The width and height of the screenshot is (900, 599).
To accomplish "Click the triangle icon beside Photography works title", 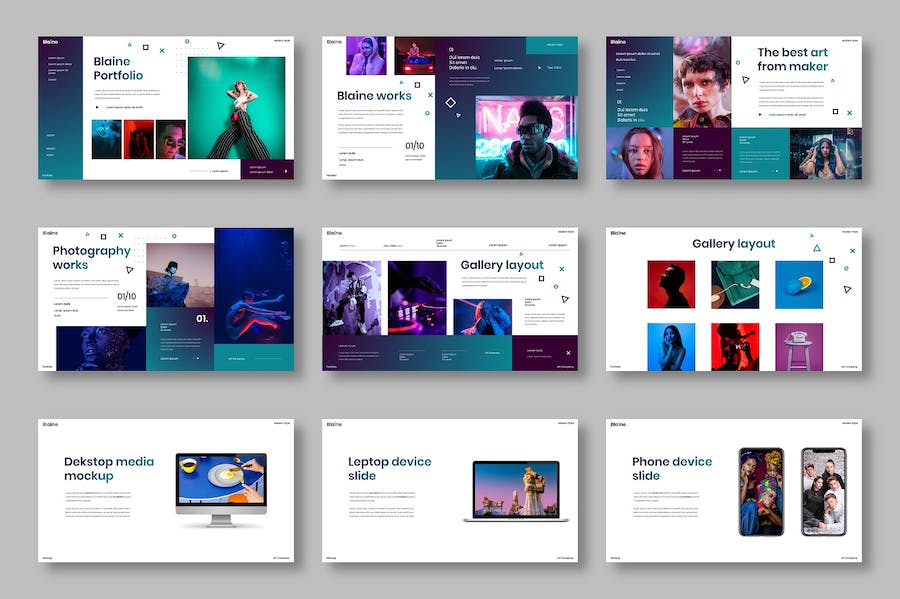I will pyautogui.click(x=128, y=268).
